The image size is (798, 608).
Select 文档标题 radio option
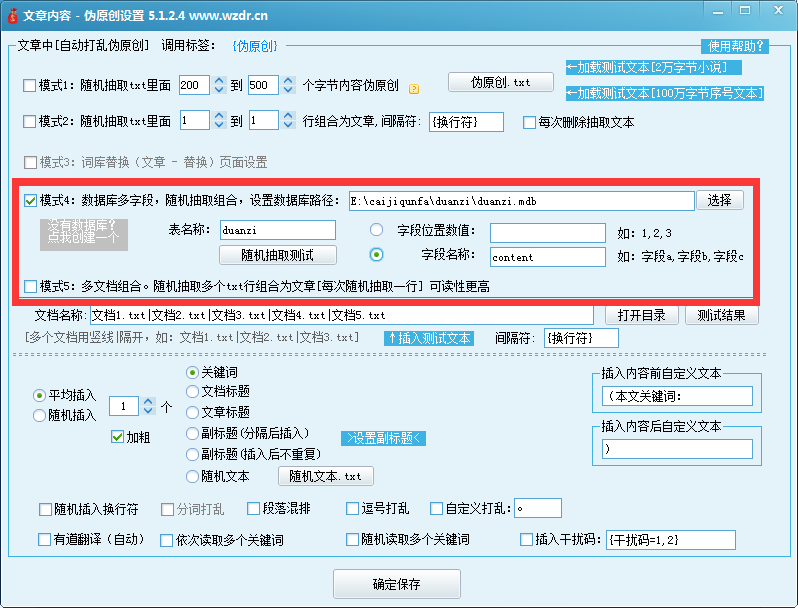[x=192, y=391]
